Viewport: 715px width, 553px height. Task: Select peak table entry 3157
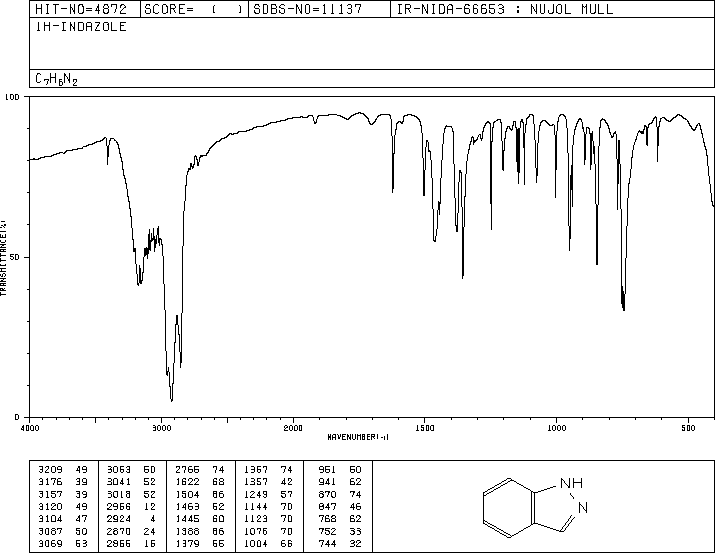pos(50,494)
